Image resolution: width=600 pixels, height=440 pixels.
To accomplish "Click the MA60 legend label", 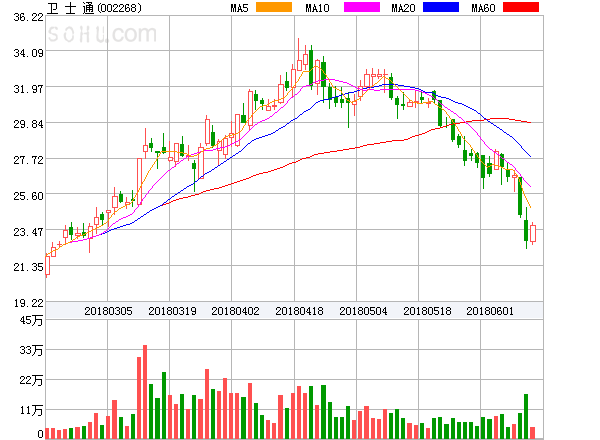I will click(x=483, y=8).
